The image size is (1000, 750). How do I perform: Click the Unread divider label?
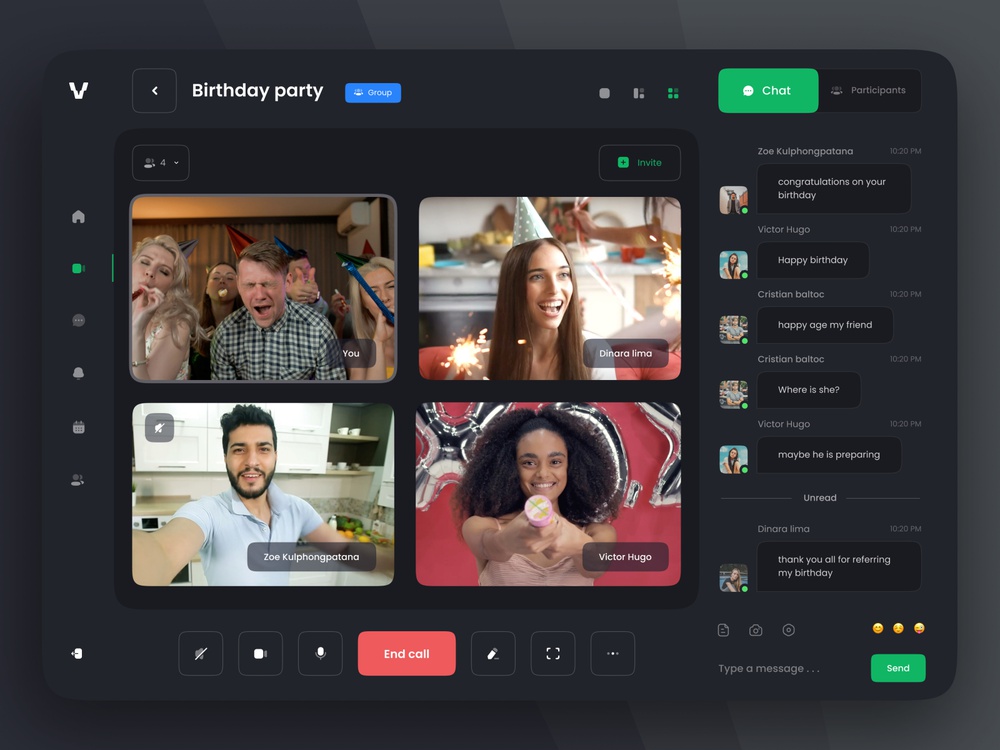tap(820, 498)
